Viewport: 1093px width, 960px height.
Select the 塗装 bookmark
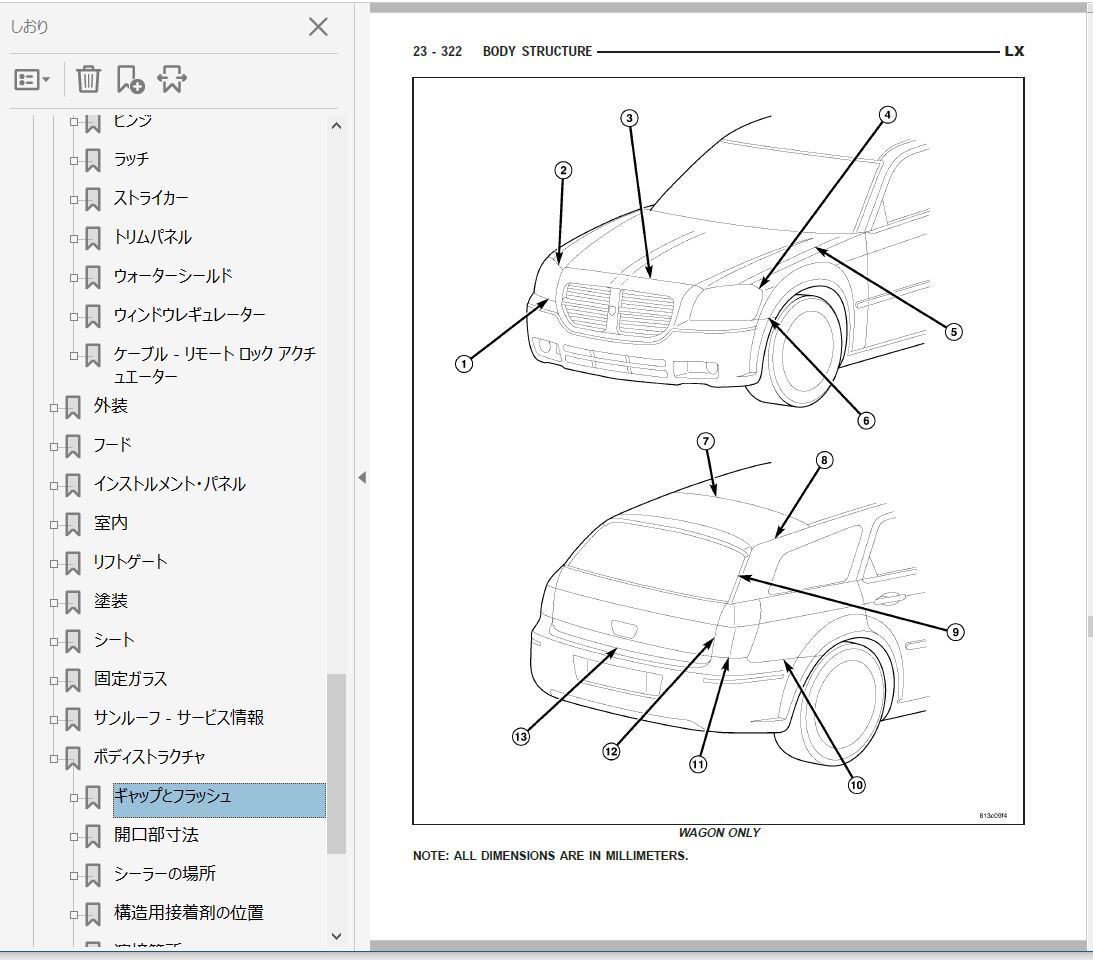111,601
